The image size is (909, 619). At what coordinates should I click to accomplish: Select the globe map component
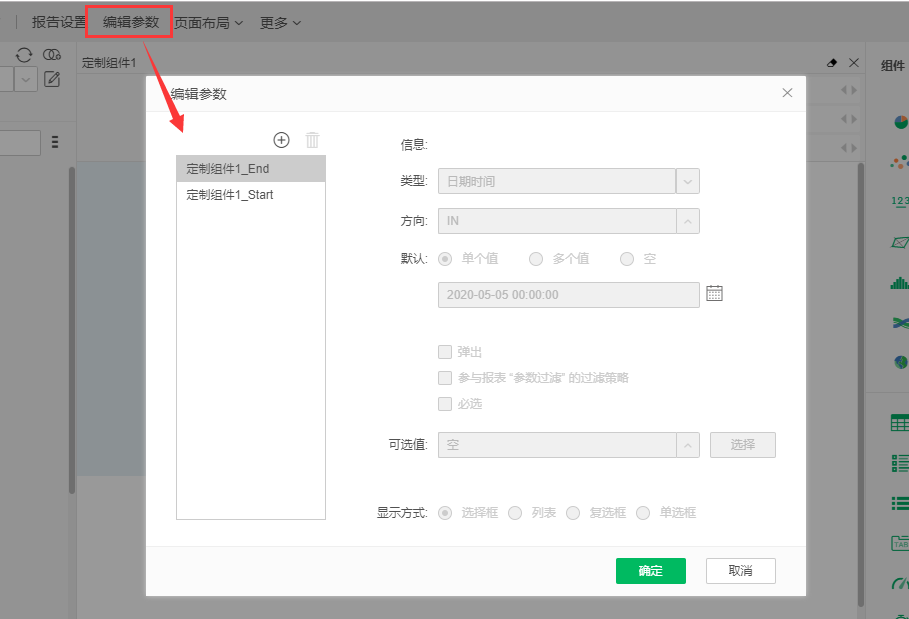[x=900, y=362]
